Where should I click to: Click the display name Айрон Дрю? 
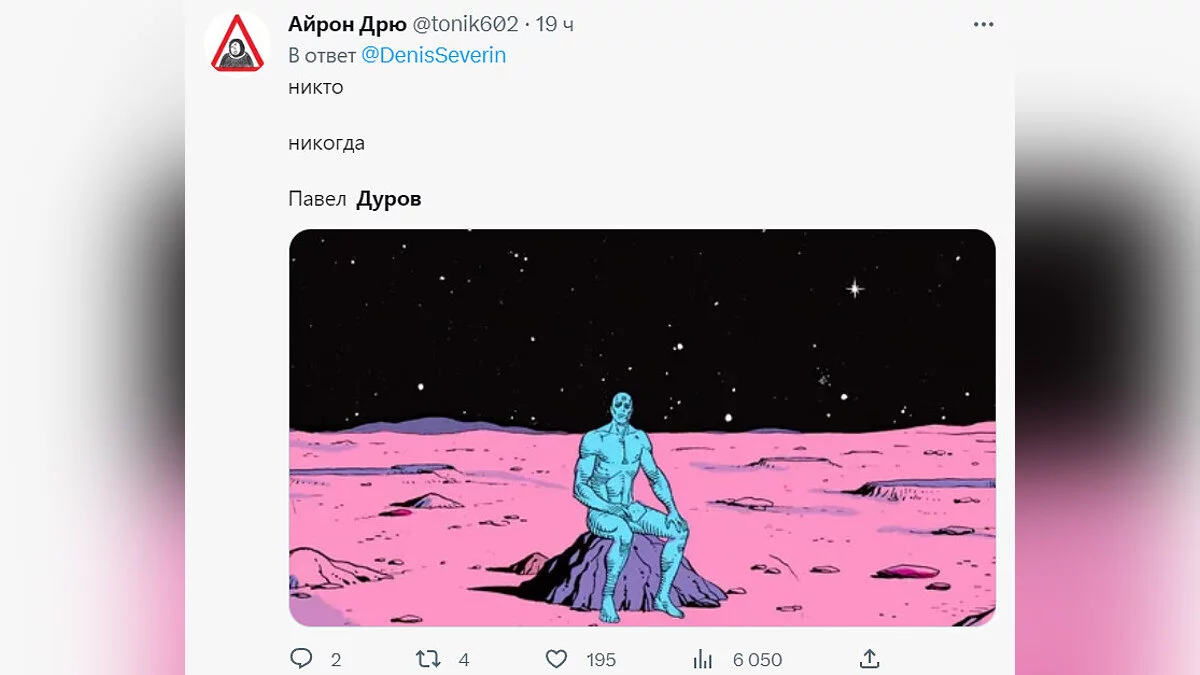click(x=347, y=24)
